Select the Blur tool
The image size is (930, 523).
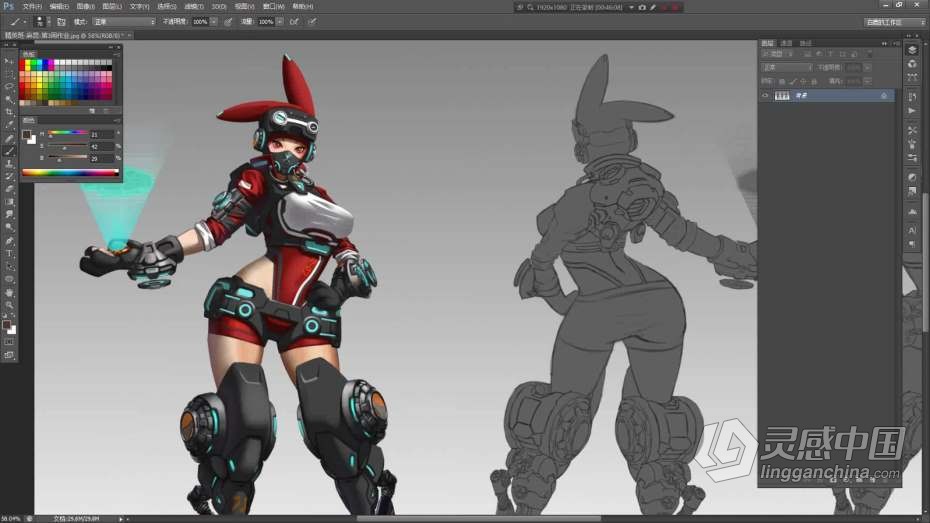[9, 215]
